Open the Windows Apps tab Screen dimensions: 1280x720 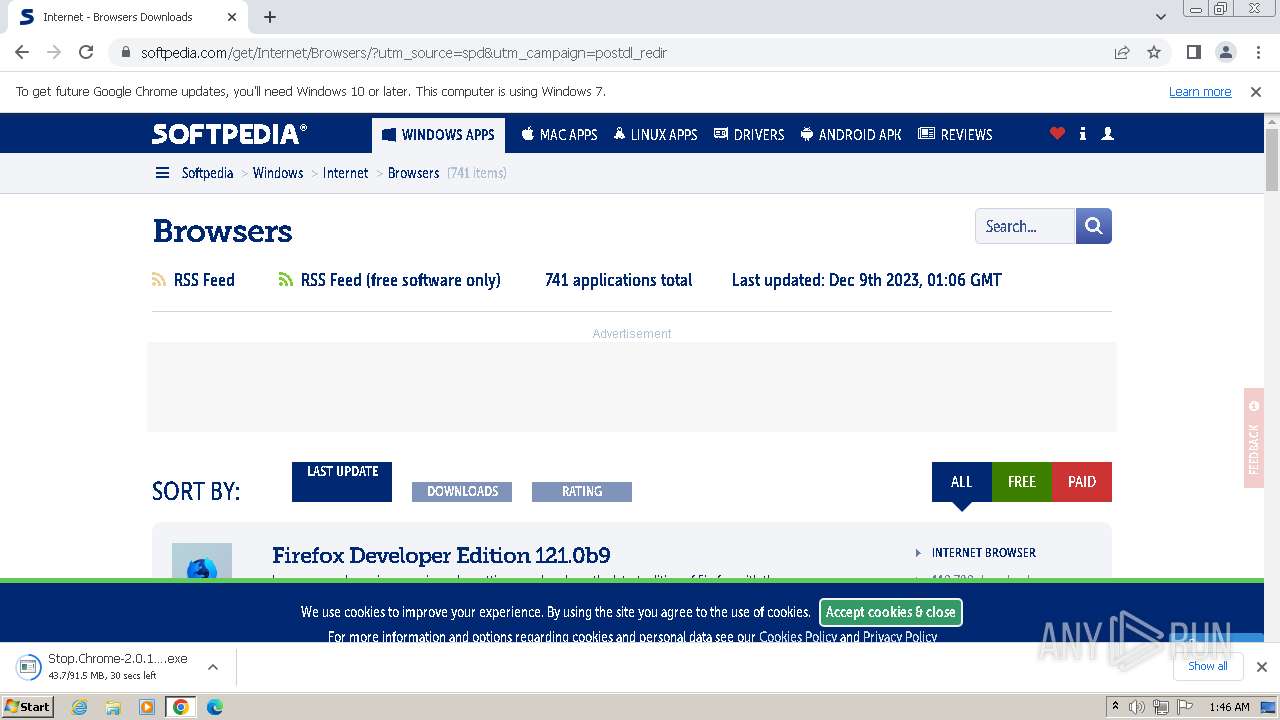(x=438, y=134)
